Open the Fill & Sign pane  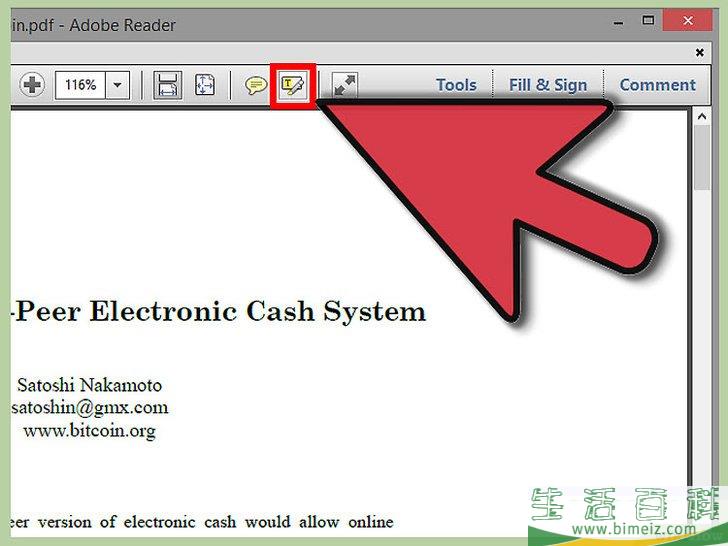click(548, 85)
